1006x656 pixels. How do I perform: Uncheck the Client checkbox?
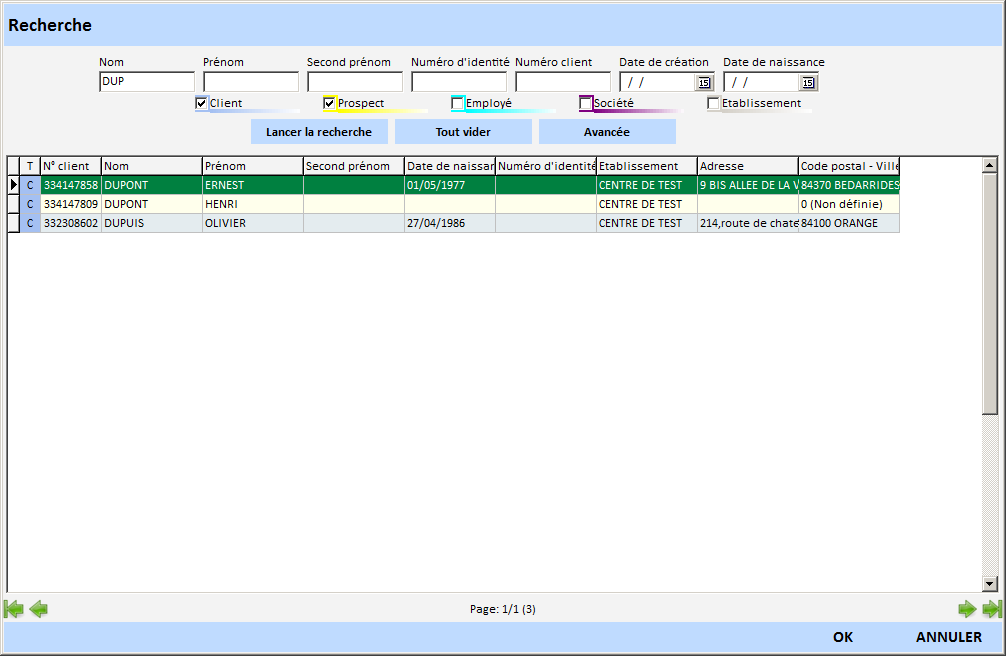pyautogui.click(x=202, y=103)
